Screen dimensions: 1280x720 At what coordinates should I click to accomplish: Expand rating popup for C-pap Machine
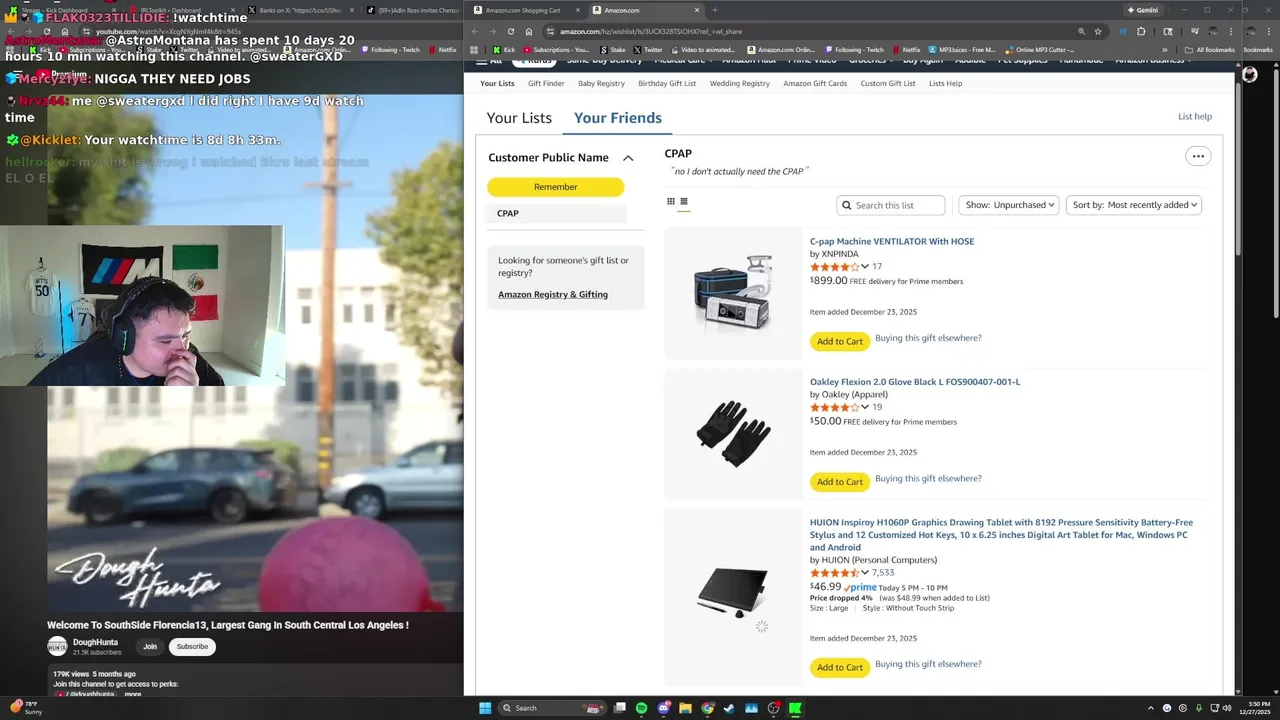point(865,267)
